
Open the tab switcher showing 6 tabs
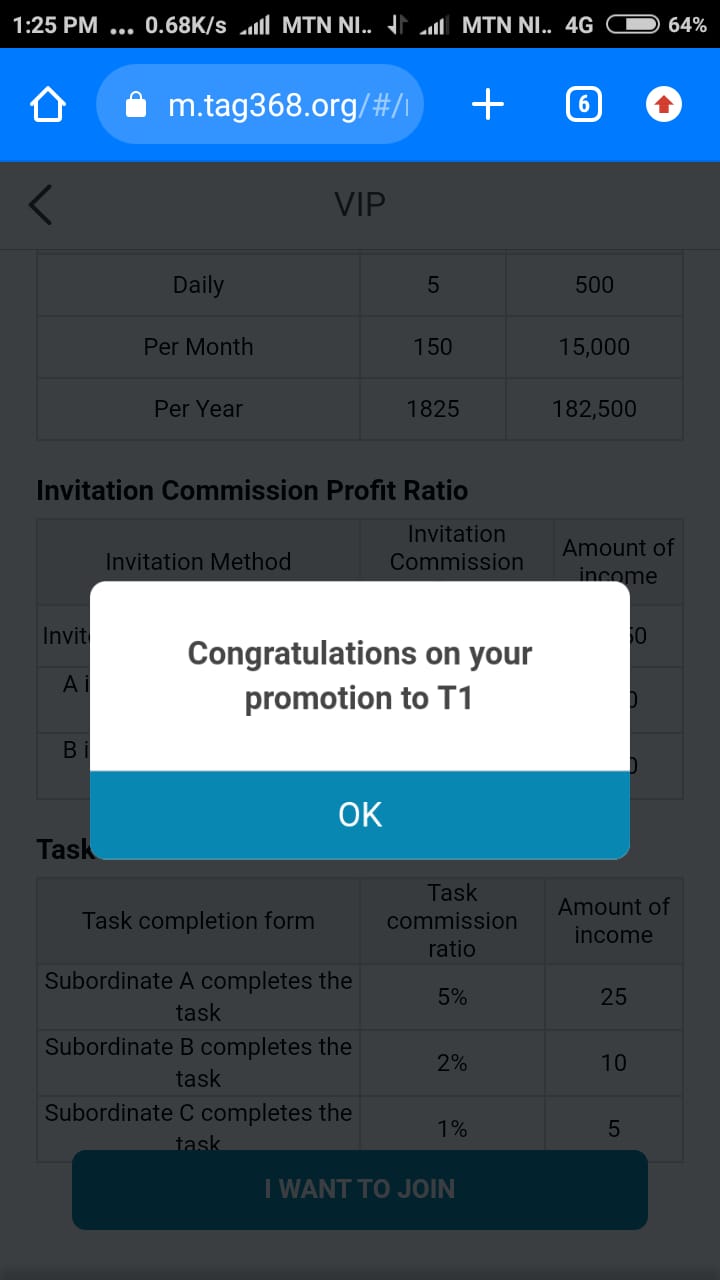click(x=584, y=104)
